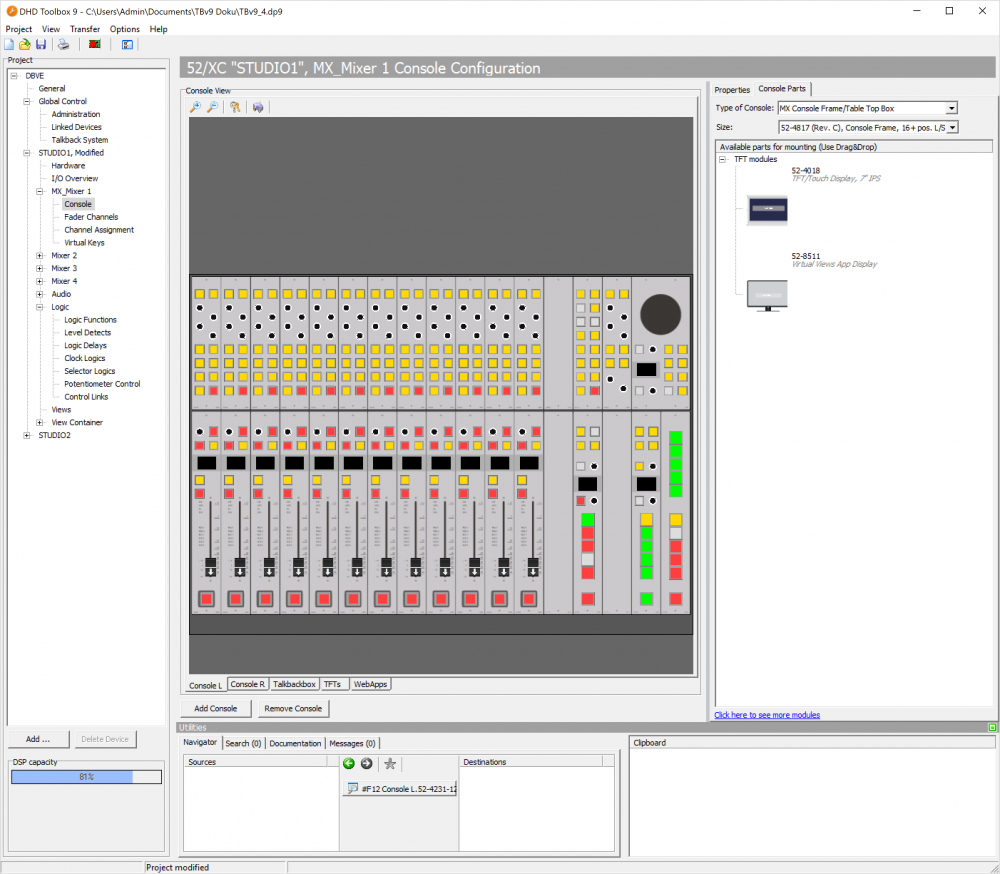Click the favorites star icon in the Navigator
This screenshot has height=874, width=1000.
(389, 763)
